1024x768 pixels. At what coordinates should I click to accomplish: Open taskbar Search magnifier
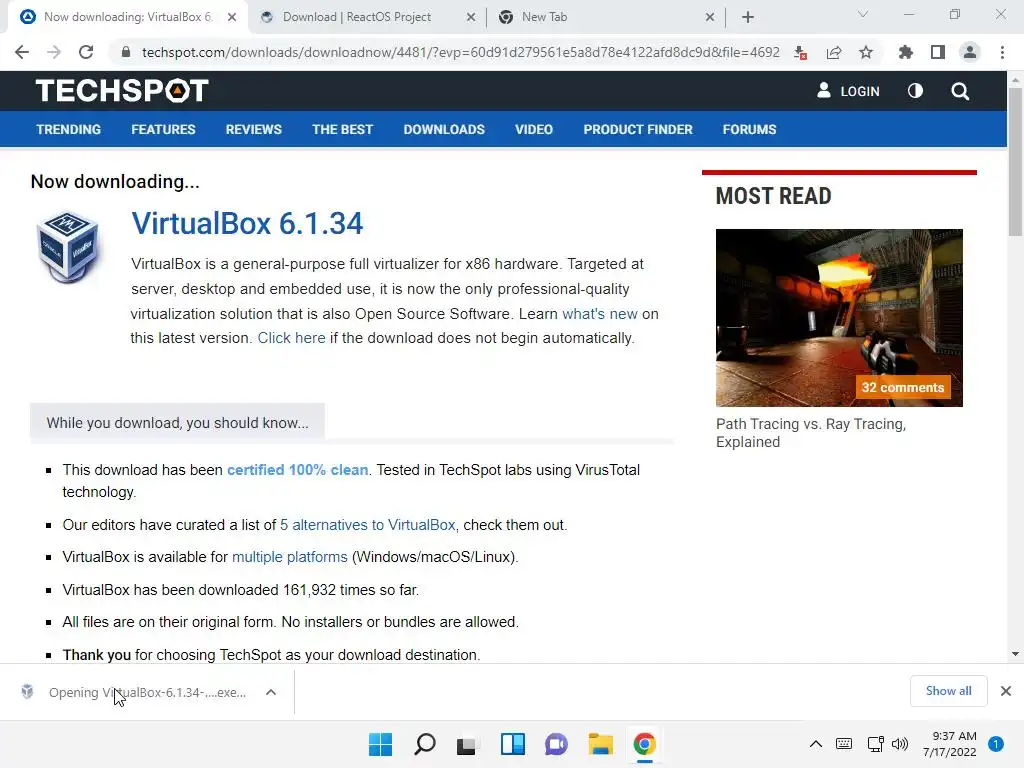pos(424,744)
